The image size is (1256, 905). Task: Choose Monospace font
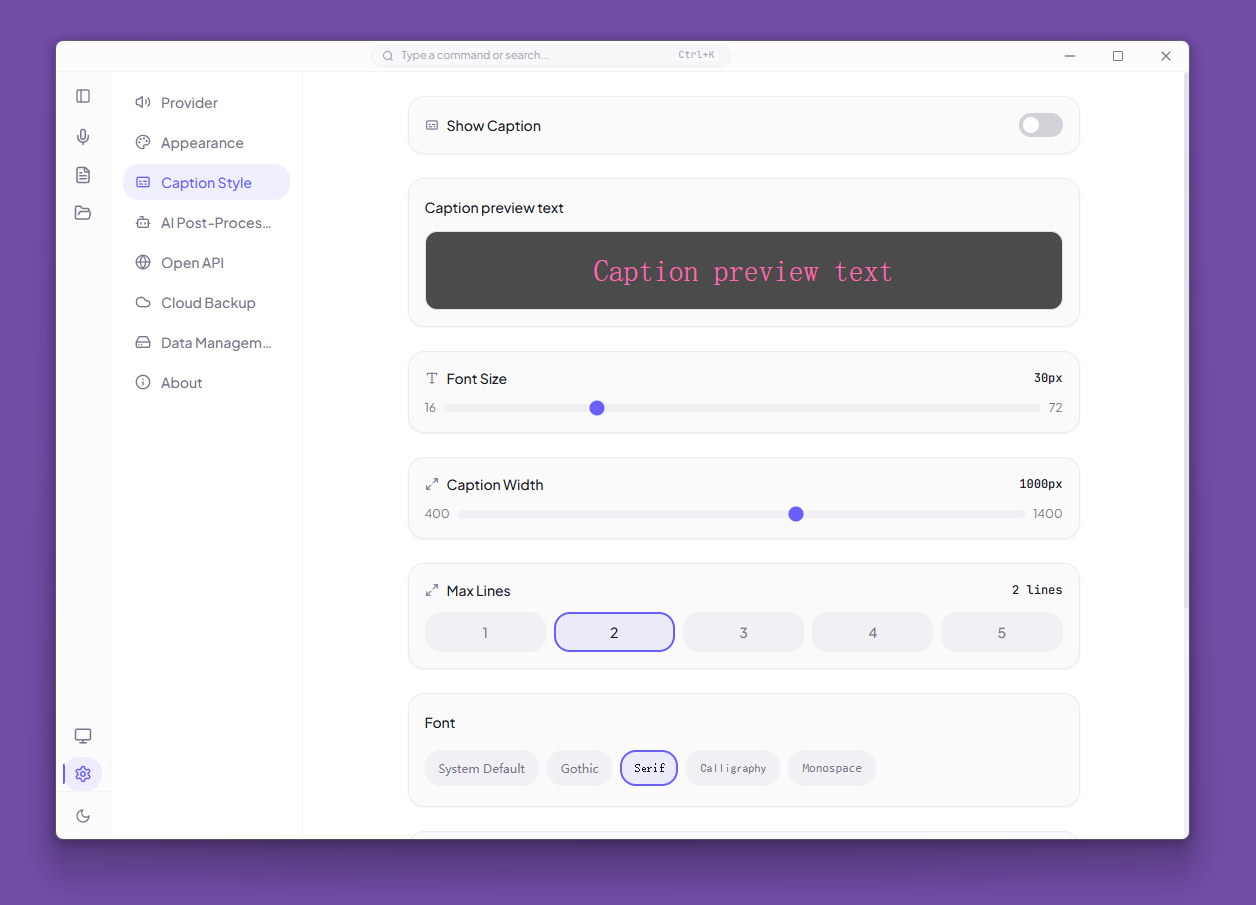point(832,768)
